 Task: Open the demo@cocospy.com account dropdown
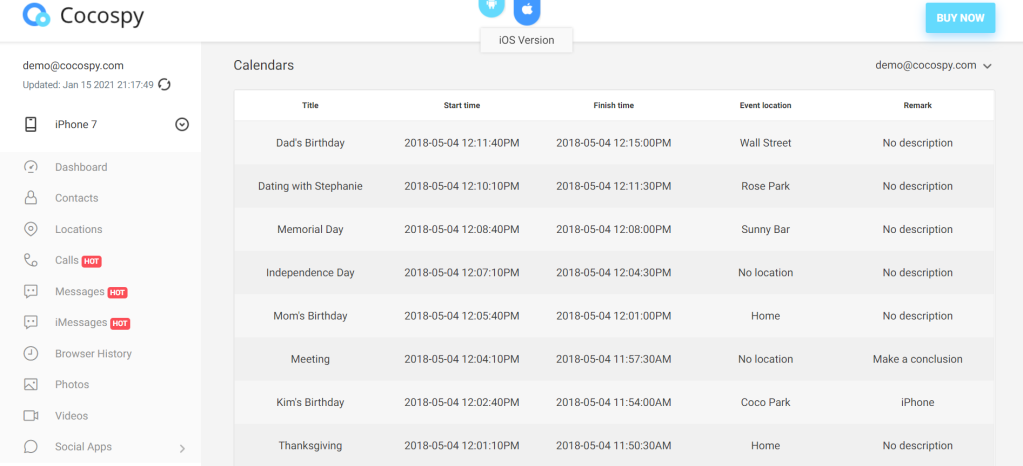point(933,65)
